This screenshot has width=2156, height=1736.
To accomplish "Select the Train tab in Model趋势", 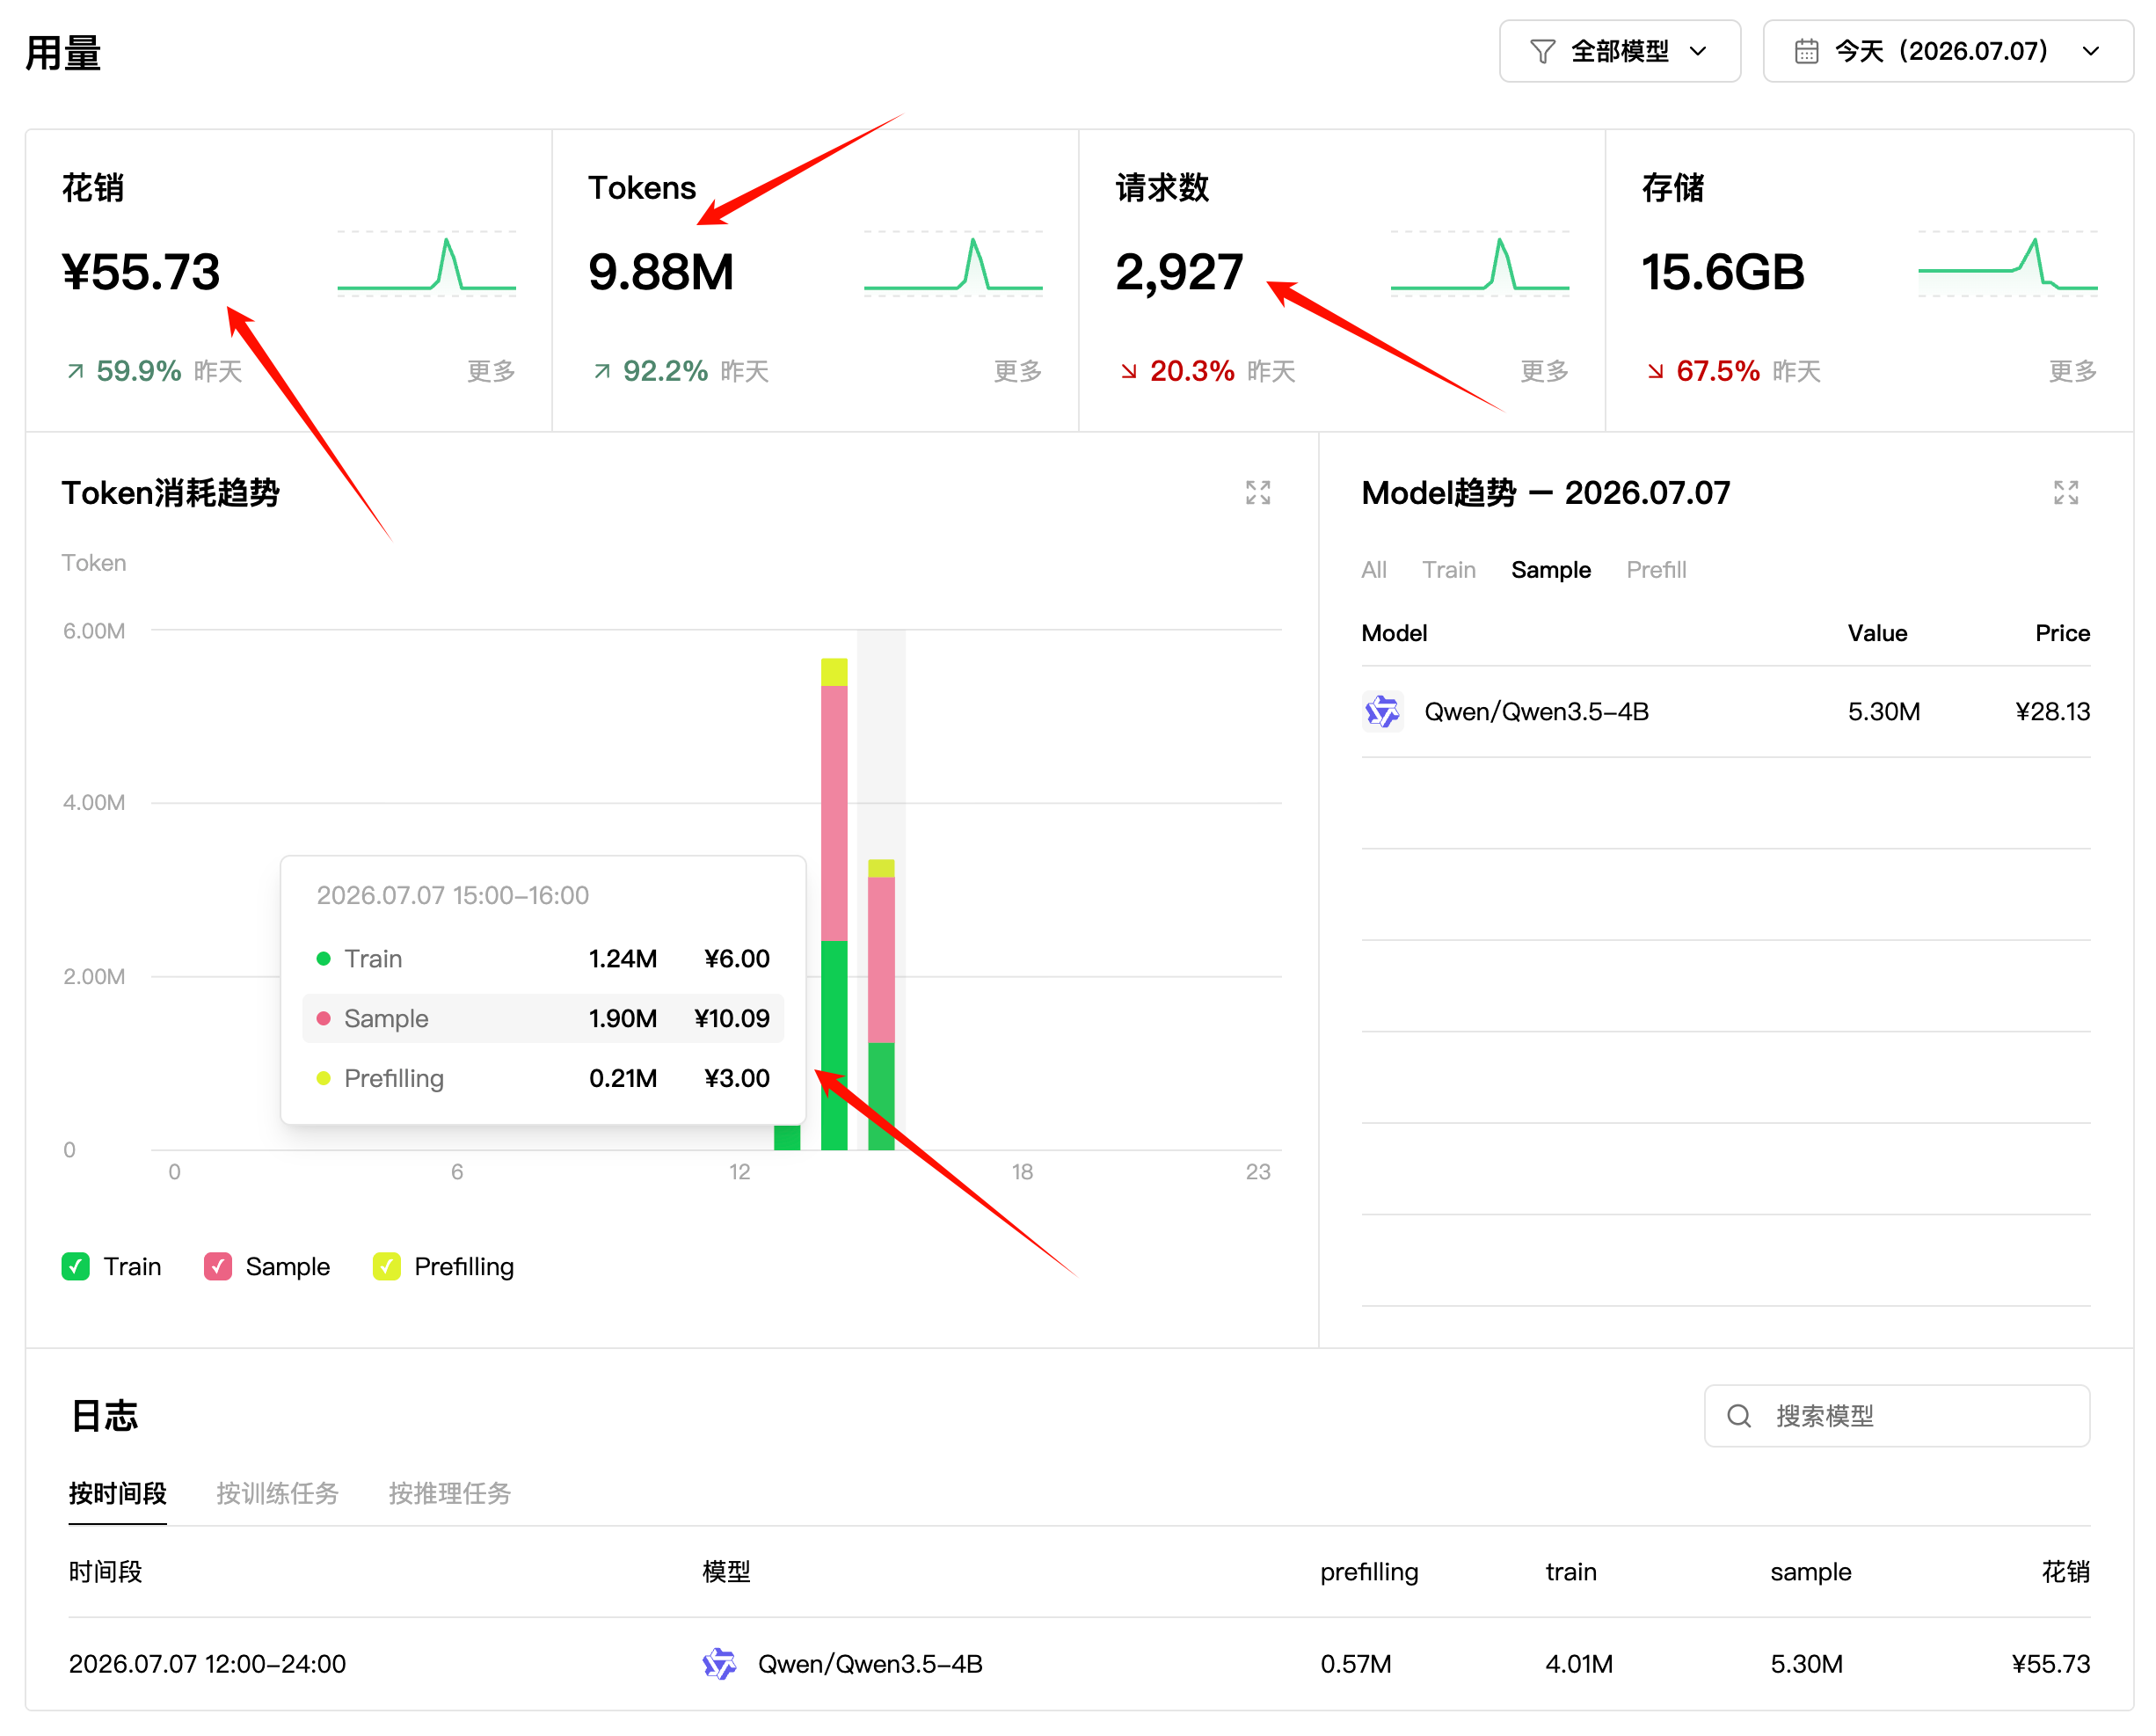I will (x=1449, y=570).
